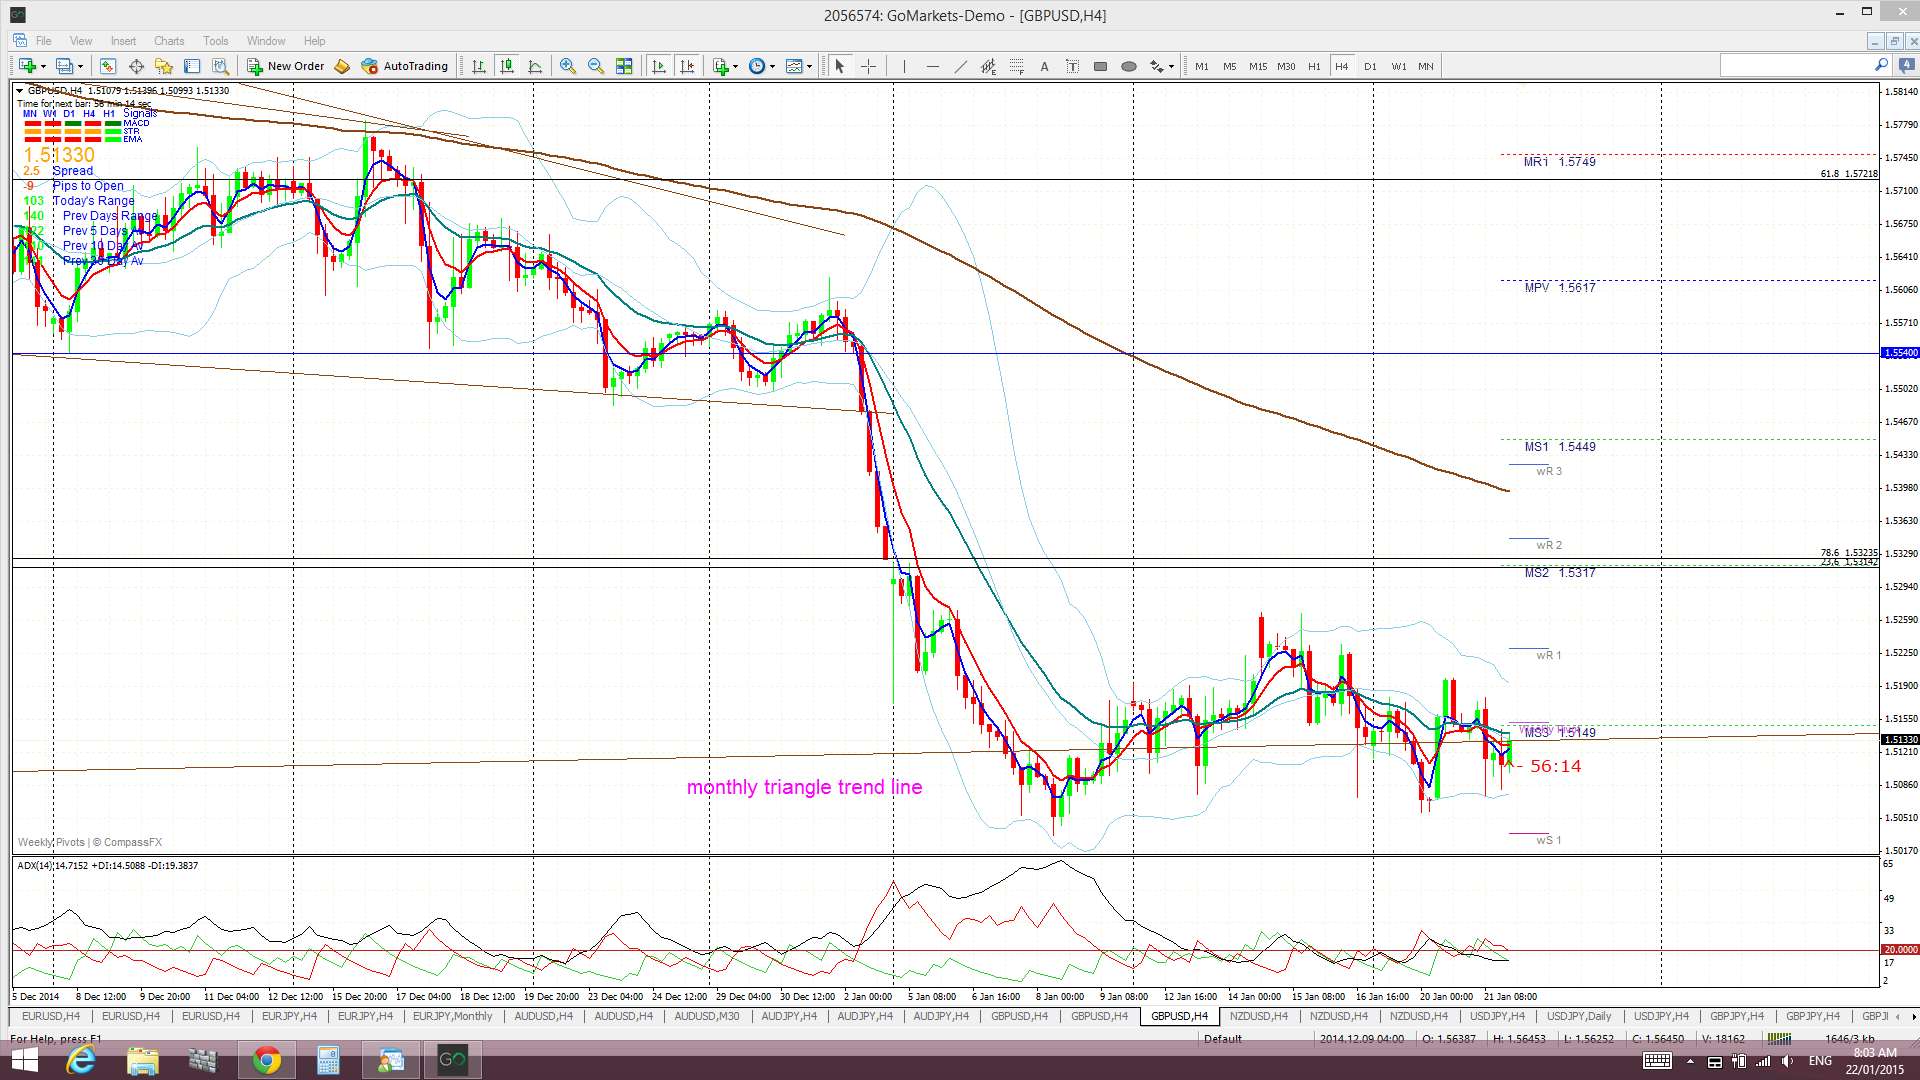1920x1080 pixels.
Task: Open Google Chrome from taskbar
Action: (266, 1060)
